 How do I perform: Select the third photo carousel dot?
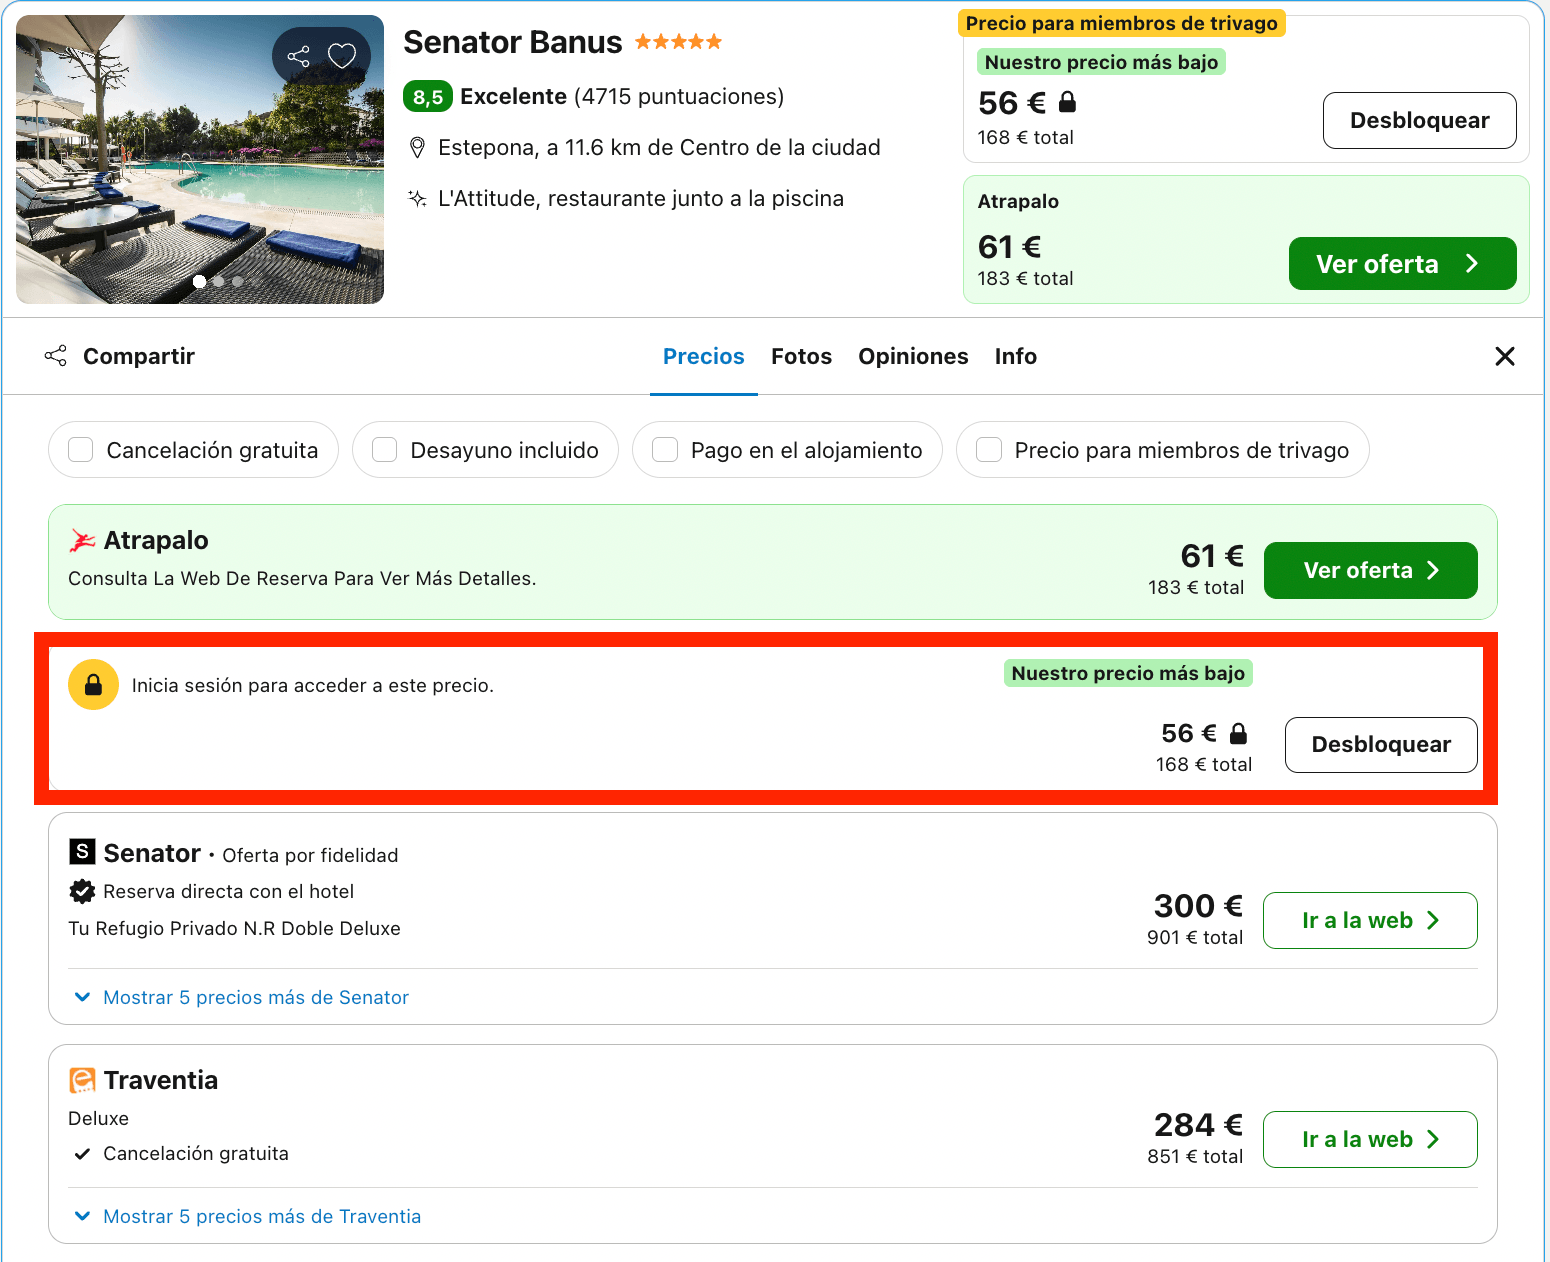click(x=237, y=281)
